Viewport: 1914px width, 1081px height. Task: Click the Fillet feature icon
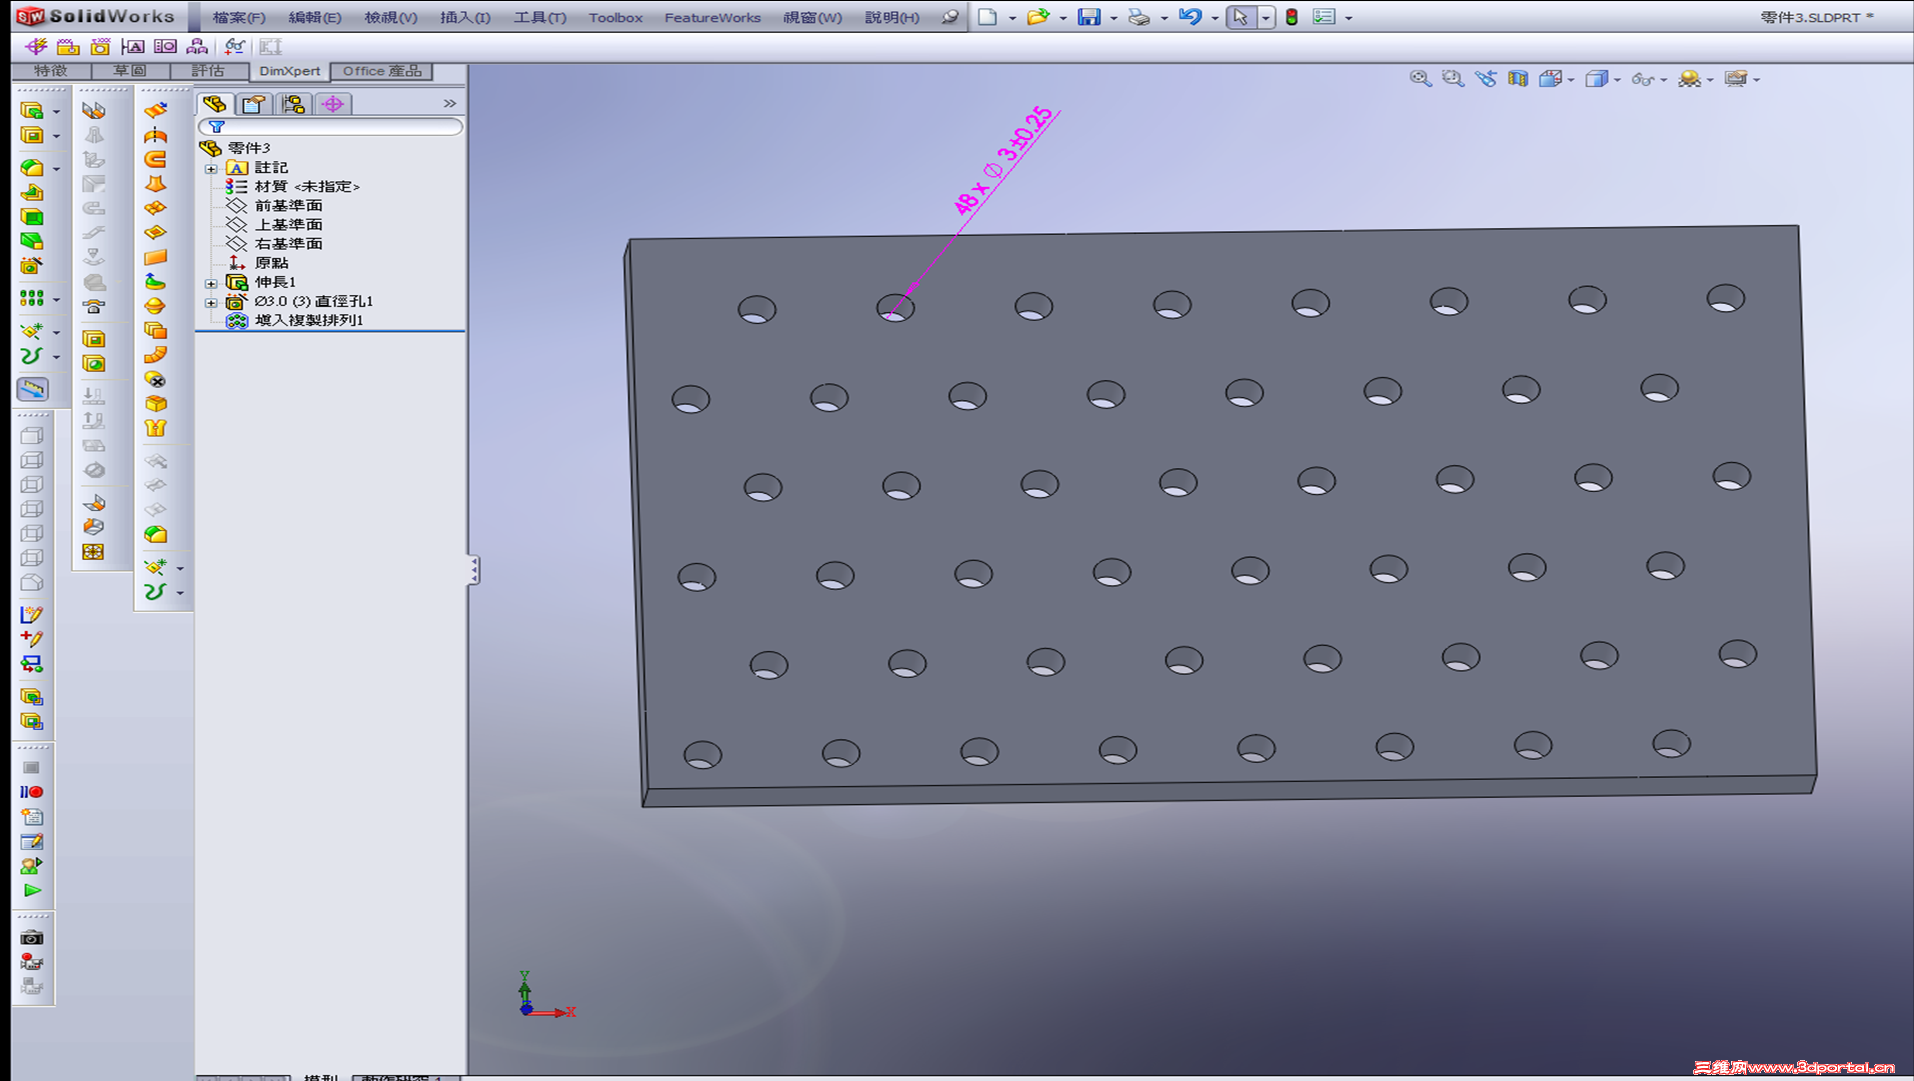(x=32, y=168)
